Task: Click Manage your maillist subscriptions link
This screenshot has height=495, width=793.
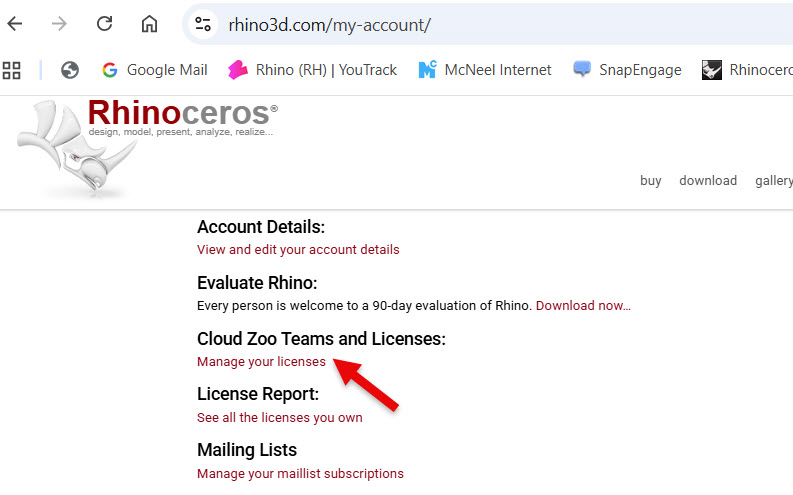Action: pos(300,474)
